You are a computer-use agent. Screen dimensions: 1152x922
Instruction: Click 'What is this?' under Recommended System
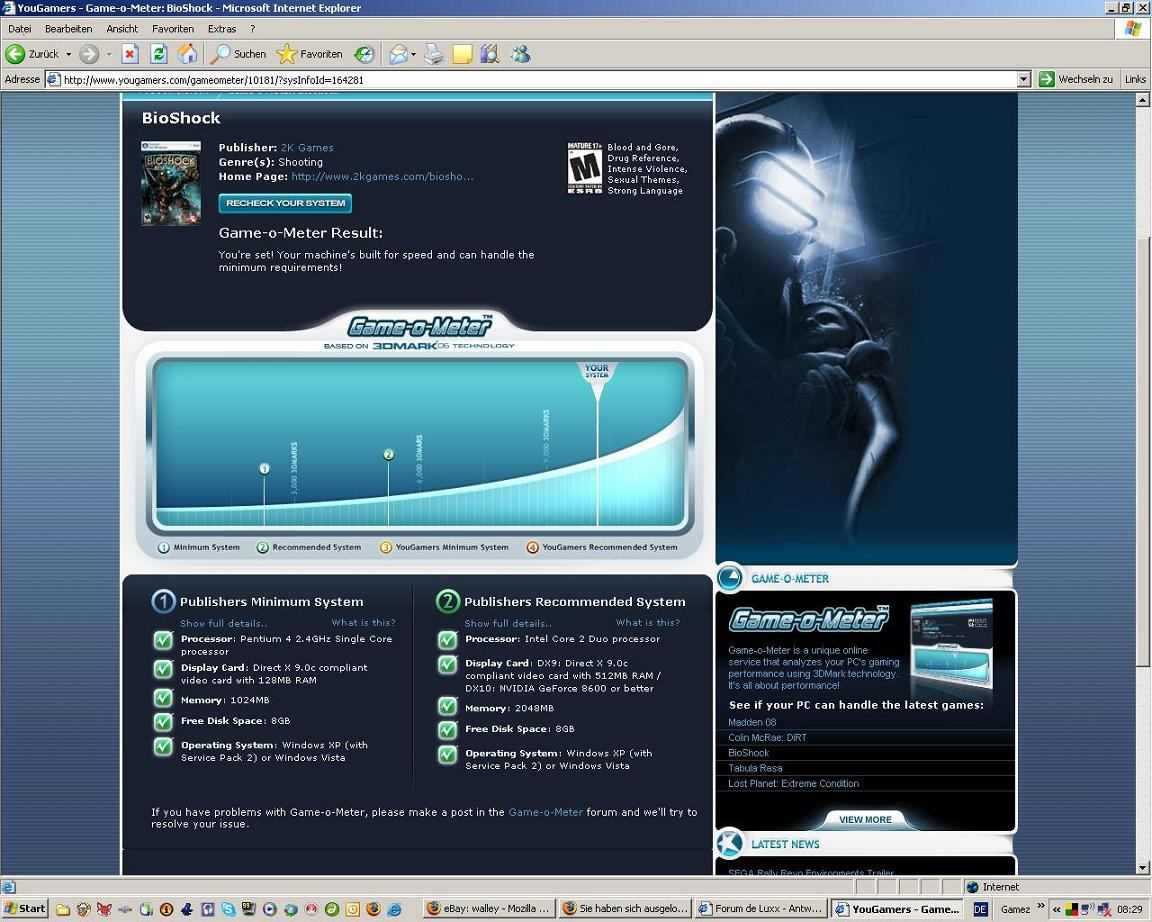(647, 622)
